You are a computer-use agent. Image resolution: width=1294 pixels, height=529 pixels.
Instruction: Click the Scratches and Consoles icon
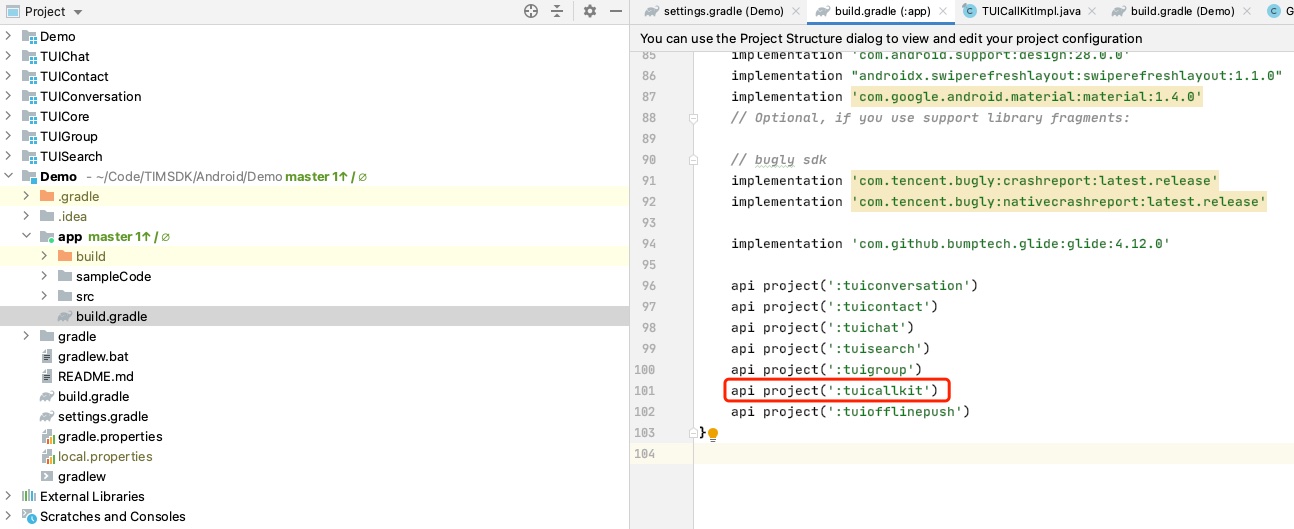[29, 517]
